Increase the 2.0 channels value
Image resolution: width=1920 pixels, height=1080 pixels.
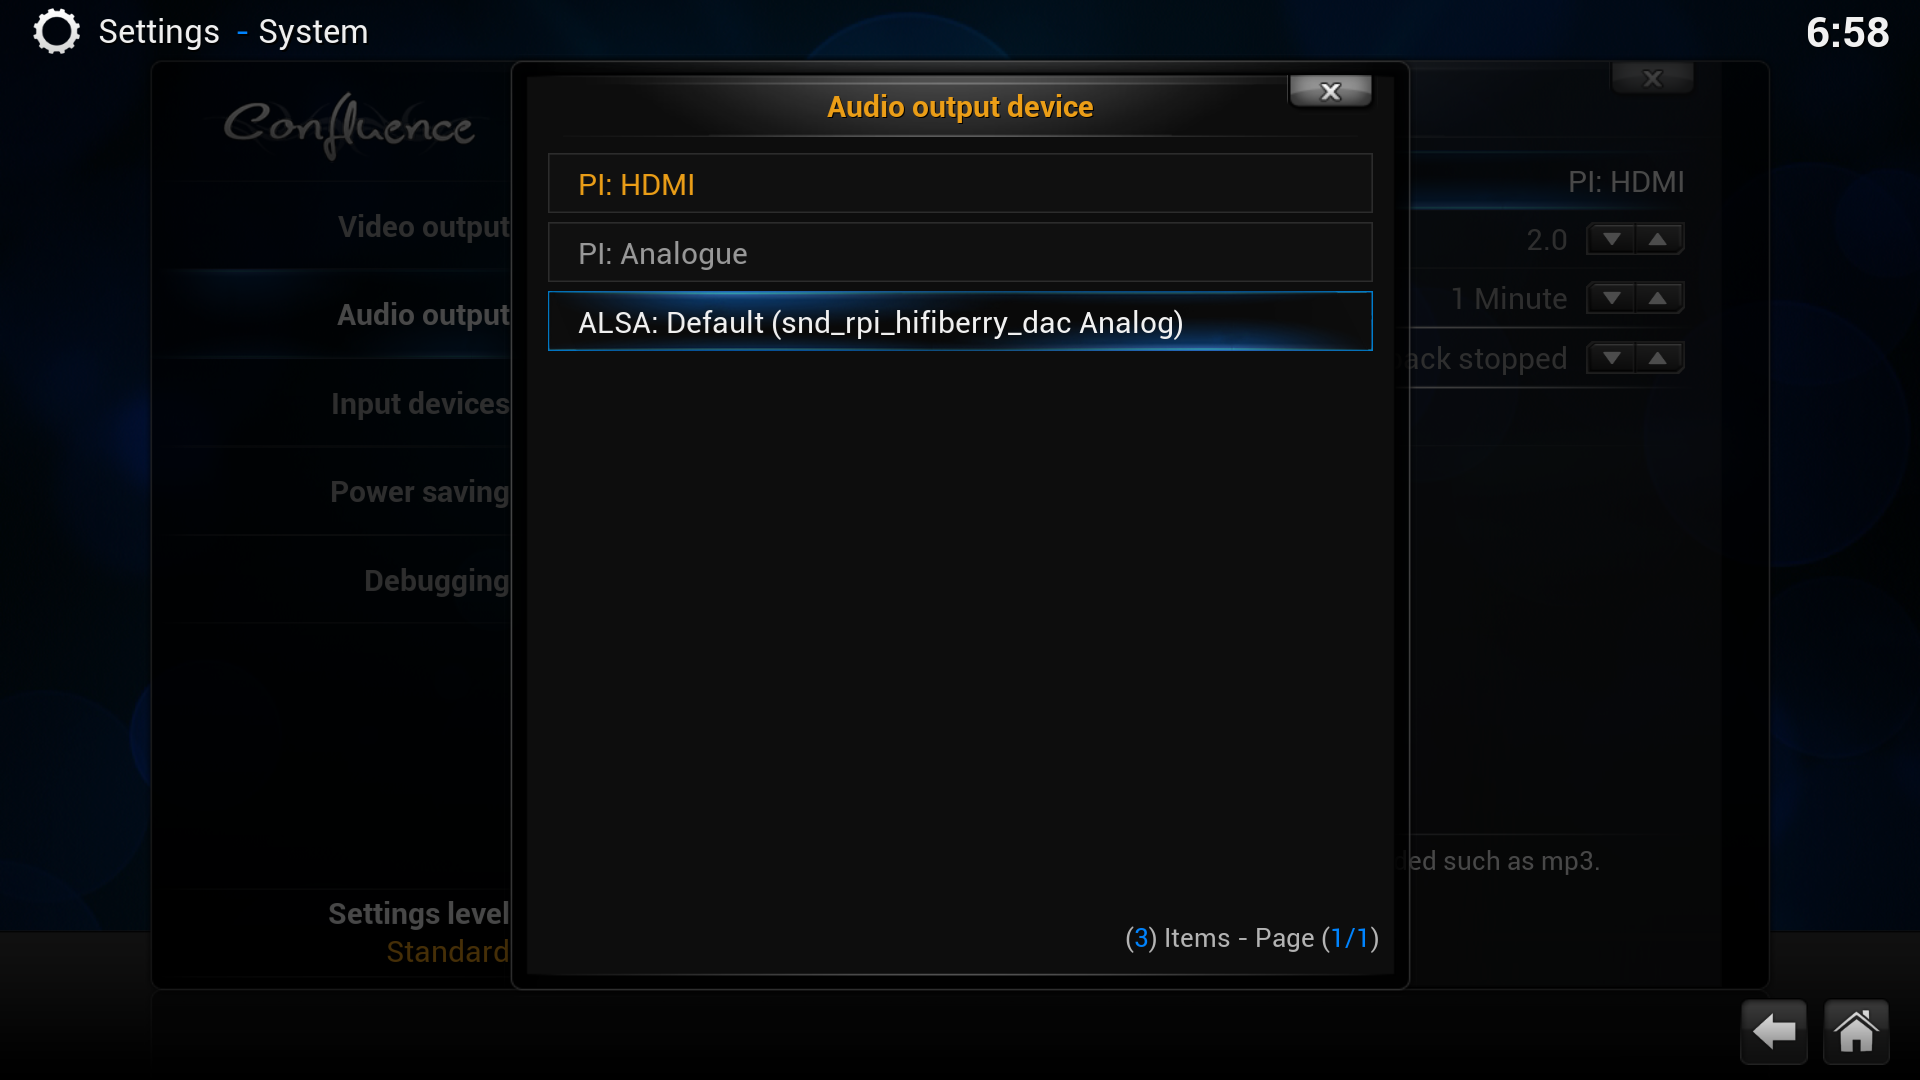[x=1658, y=239]
